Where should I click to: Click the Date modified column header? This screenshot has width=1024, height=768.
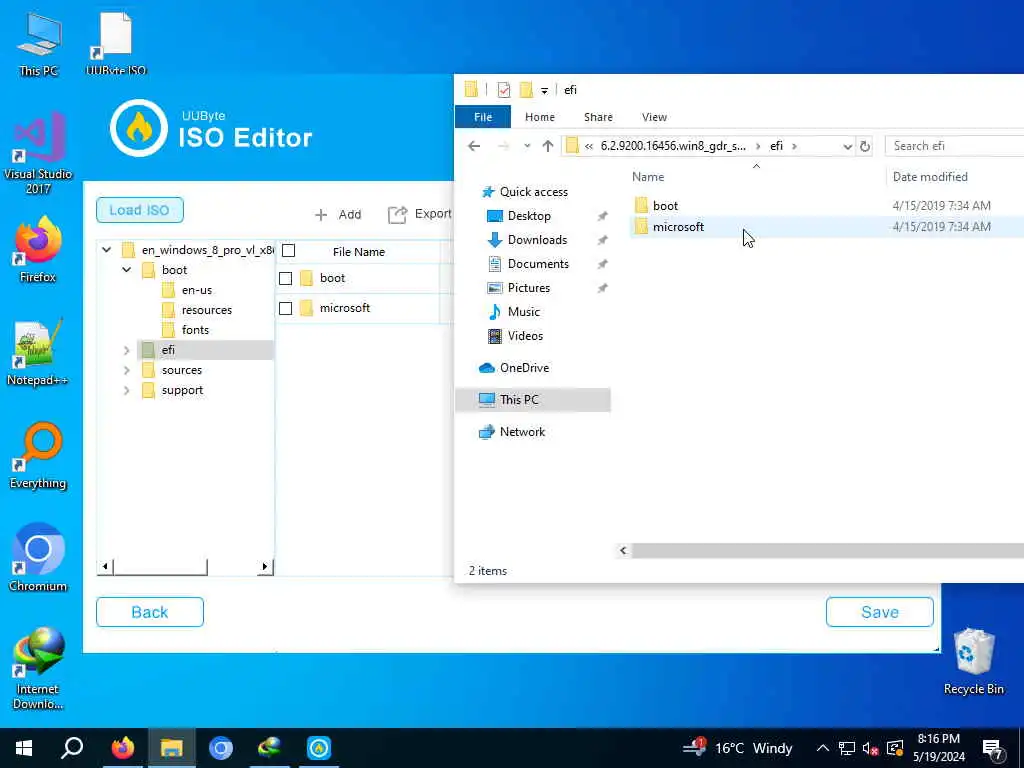click(x=930, y=176)
